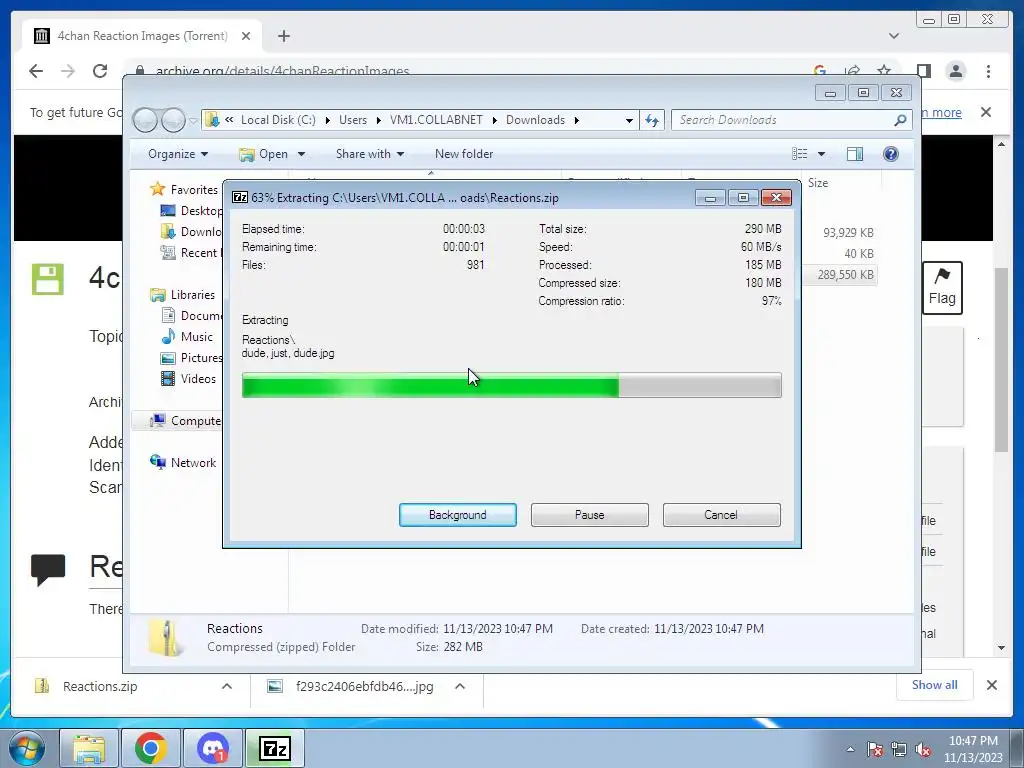Open the Pictures library

pyautogui.click(x=201, y=358)
